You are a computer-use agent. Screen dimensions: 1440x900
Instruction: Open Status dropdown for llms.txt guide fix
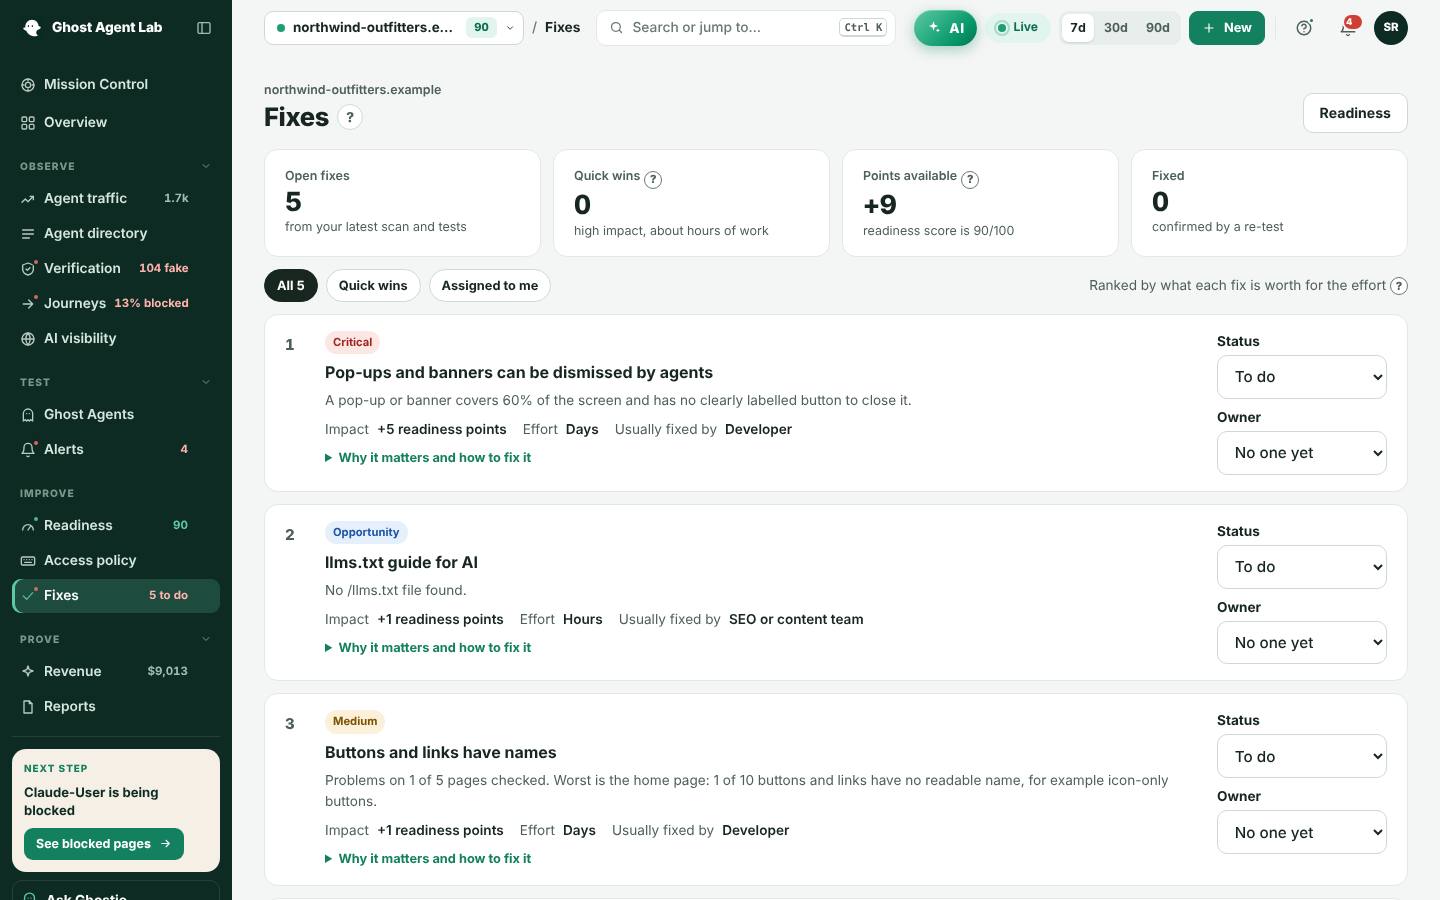tap(1302, 567)
